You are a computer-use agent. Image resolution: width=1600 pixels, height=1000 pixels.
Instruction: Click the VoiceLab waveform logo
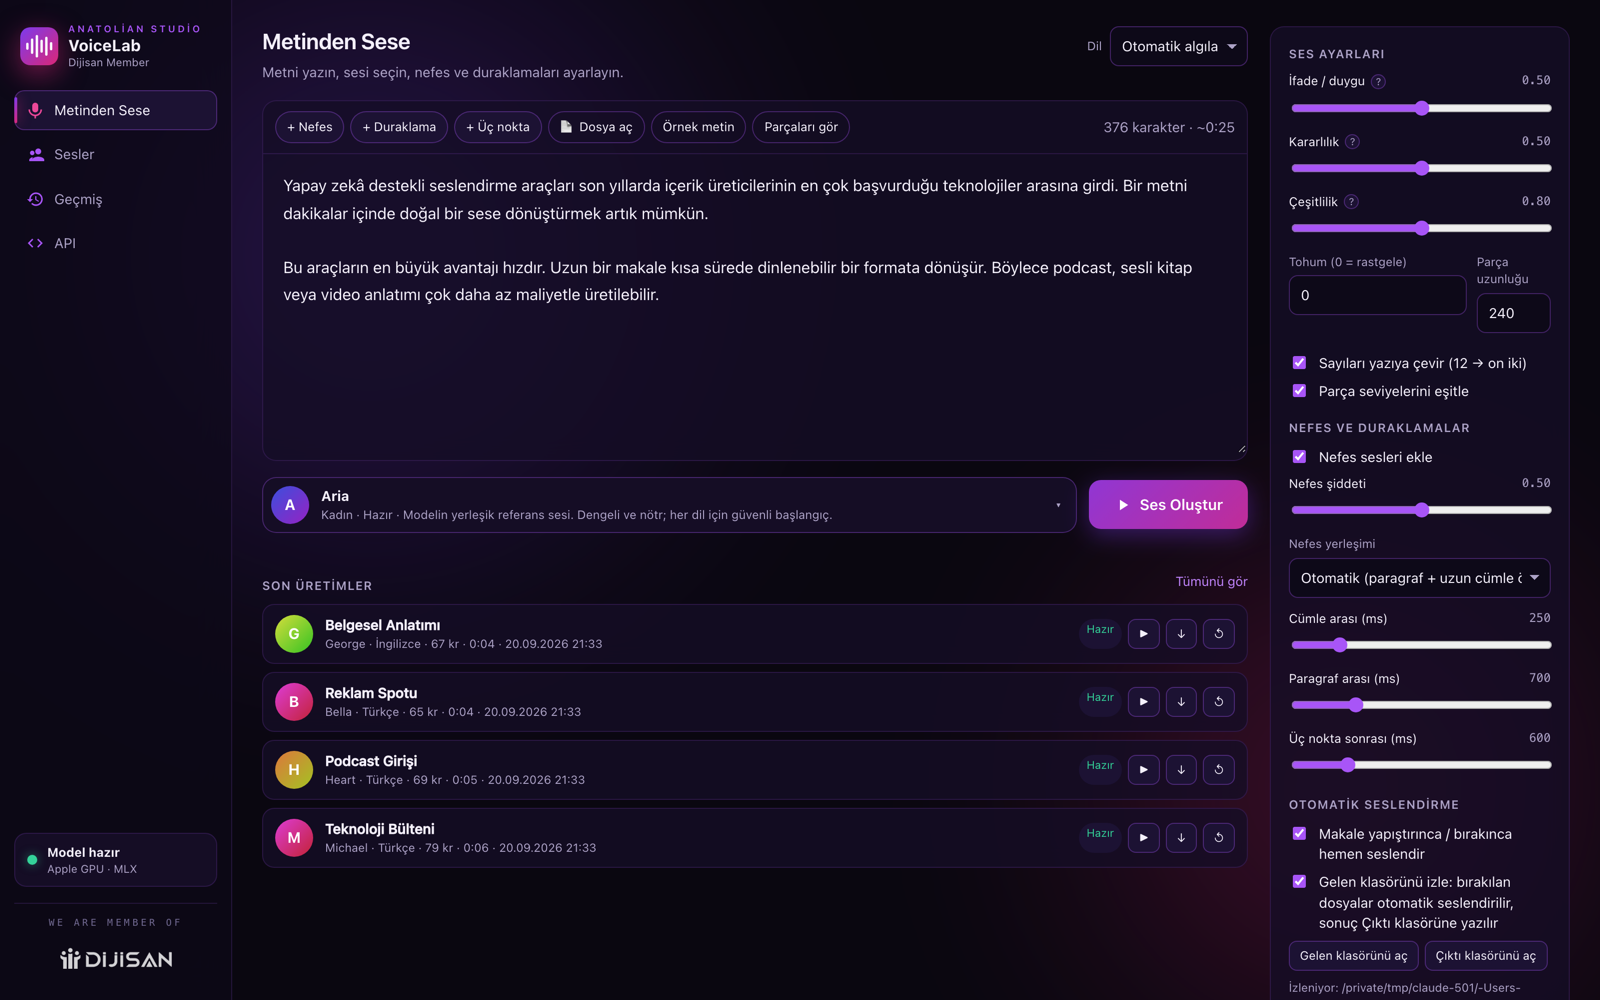point(39,46)
